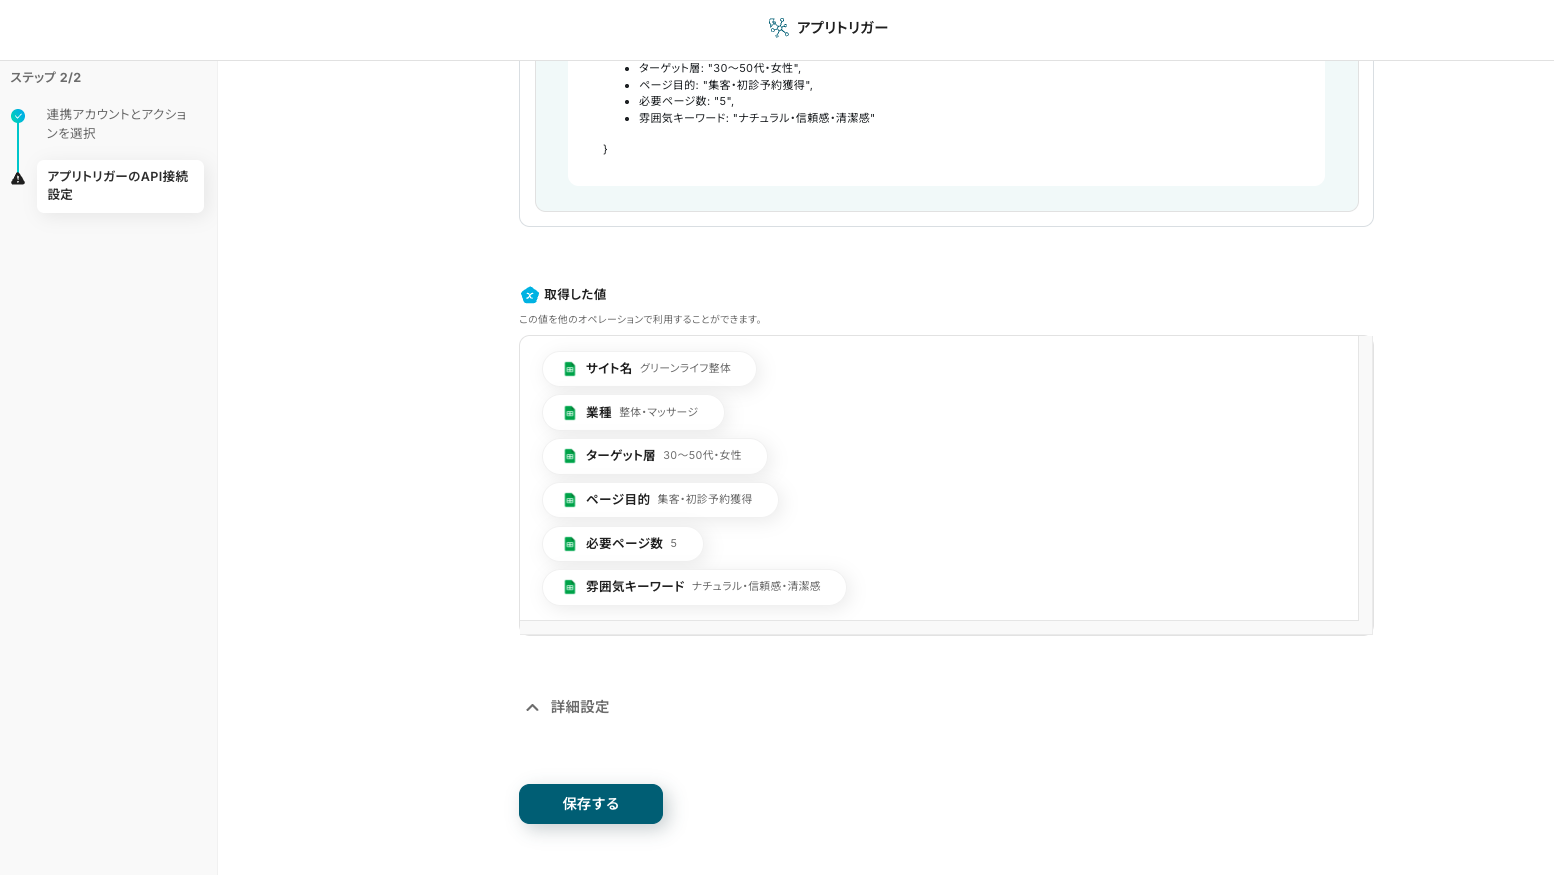
Task: Select the ページ目的 value chip
Action: pos(660,500)
